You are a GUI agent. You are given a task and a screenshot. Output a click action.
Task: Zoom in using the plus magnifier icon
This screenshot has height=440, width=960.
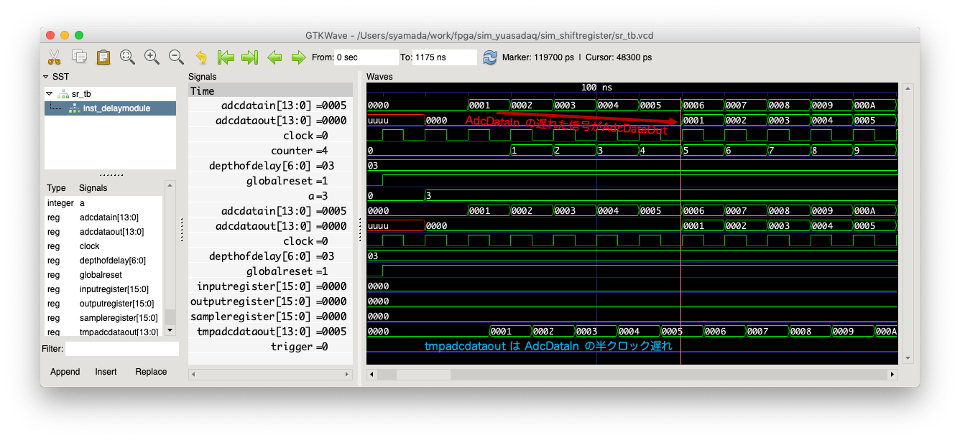pos(152,57)
